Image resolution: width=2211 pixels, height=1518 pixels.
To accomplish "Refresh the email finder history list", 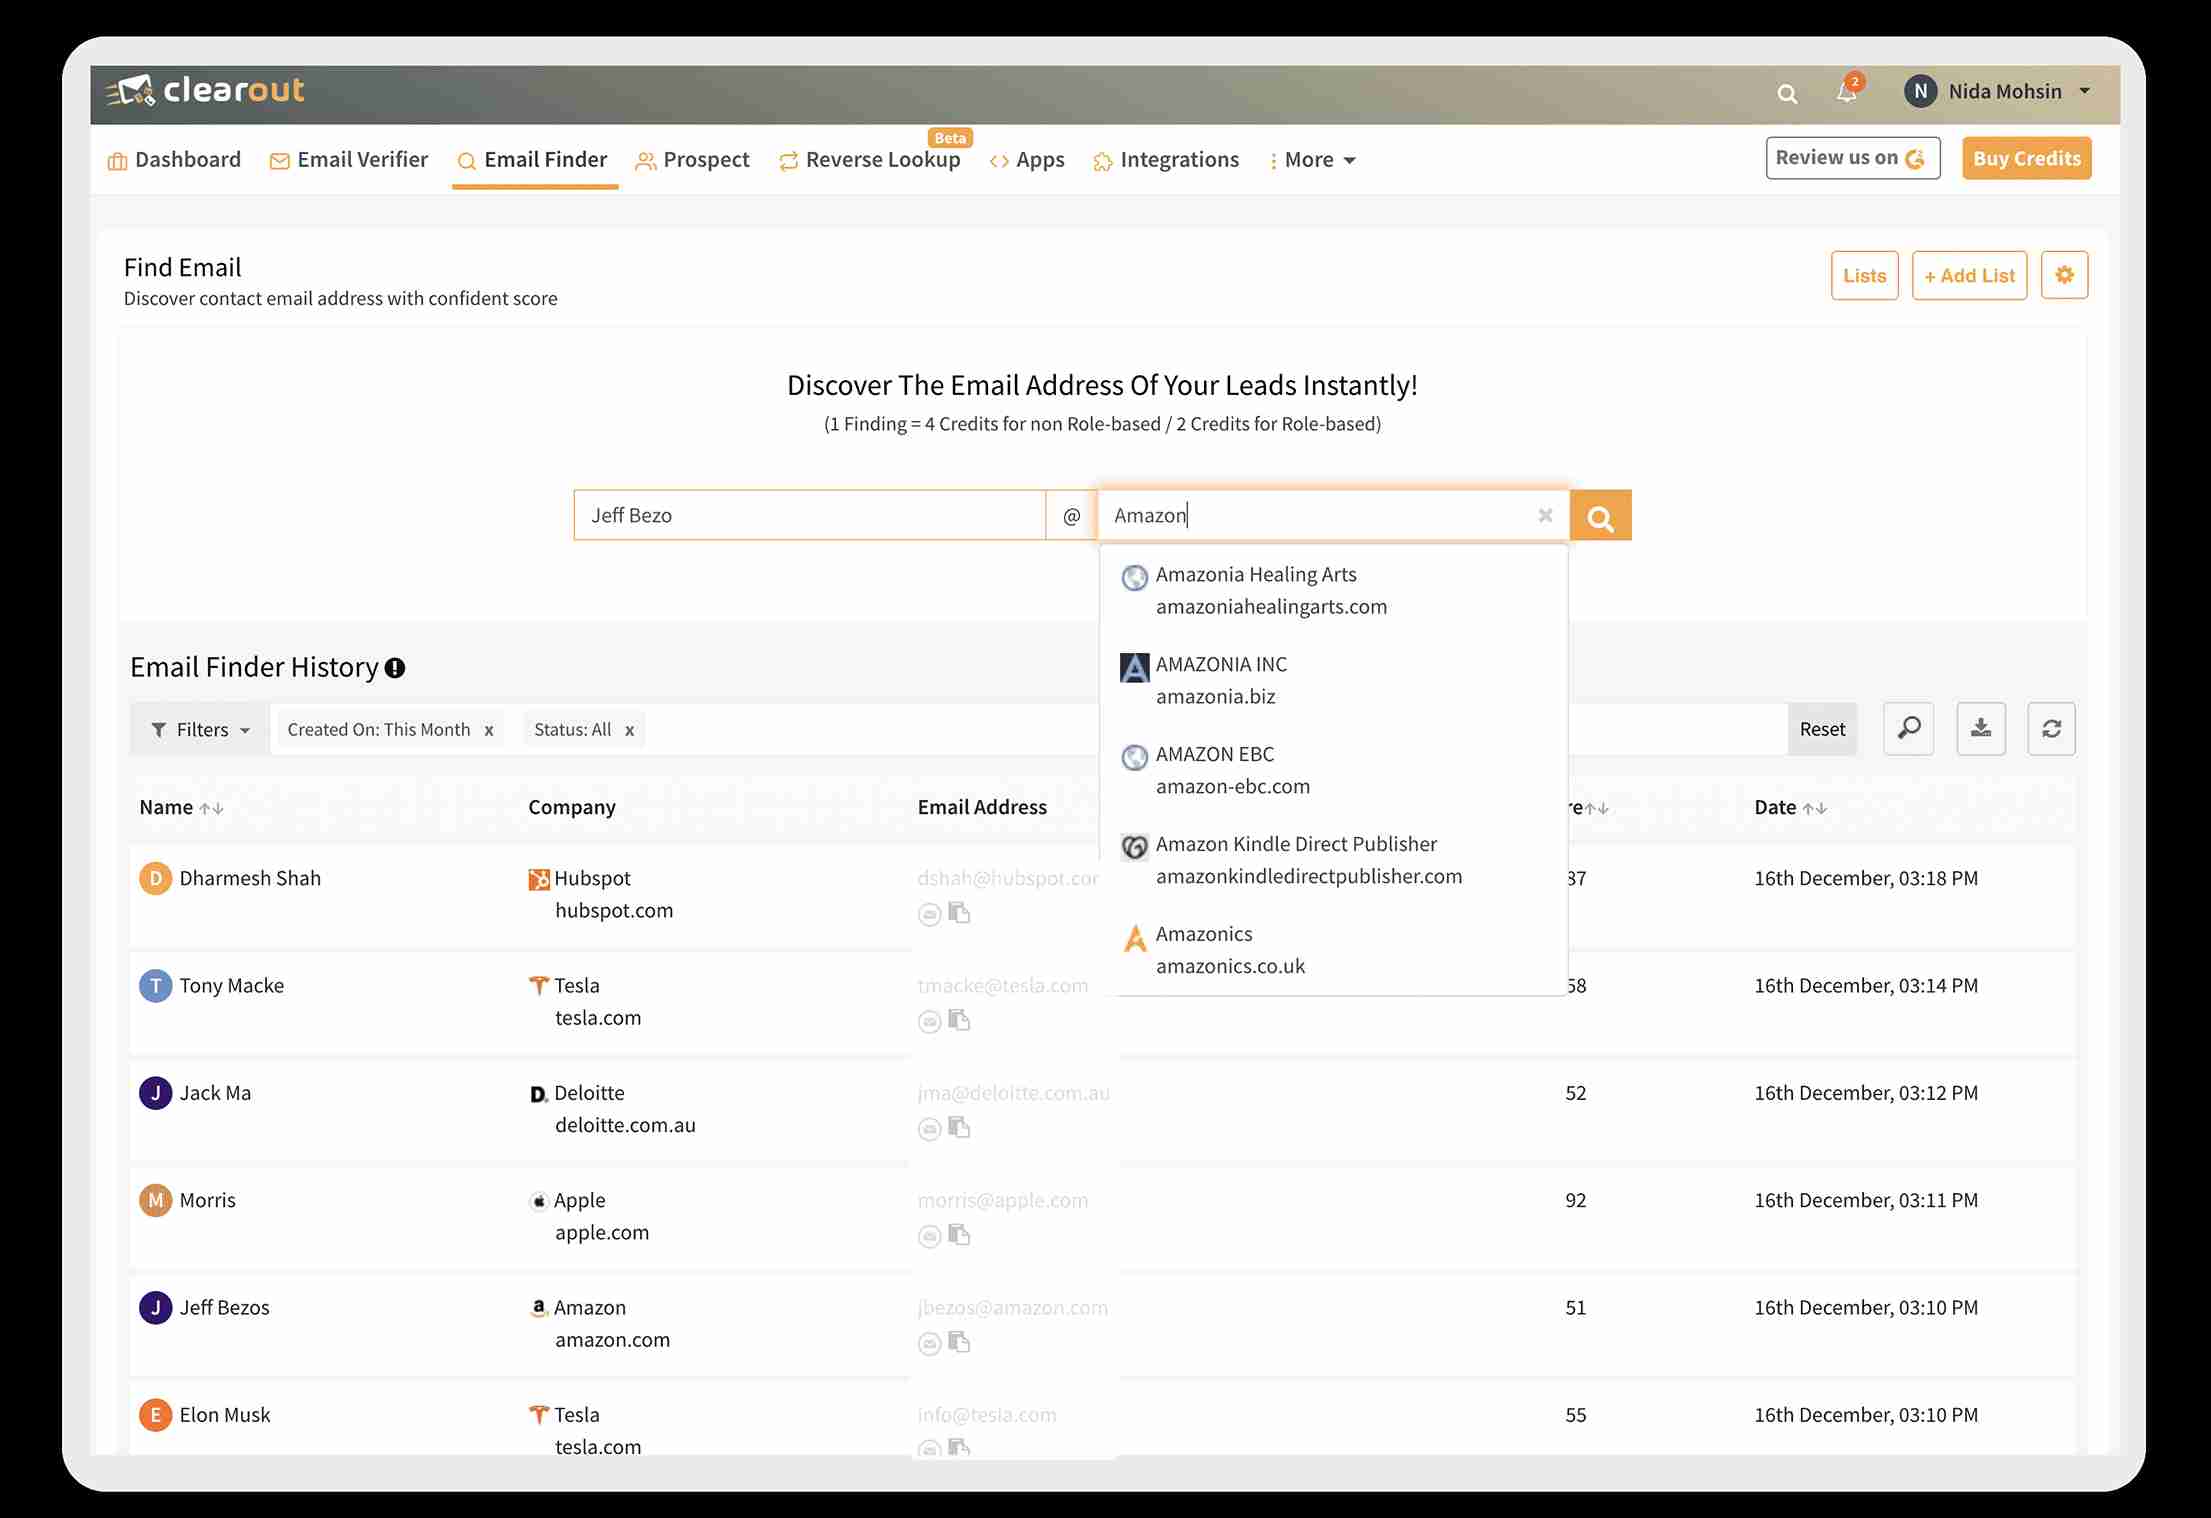I will pyautogui.click(x=2051, y=728).
